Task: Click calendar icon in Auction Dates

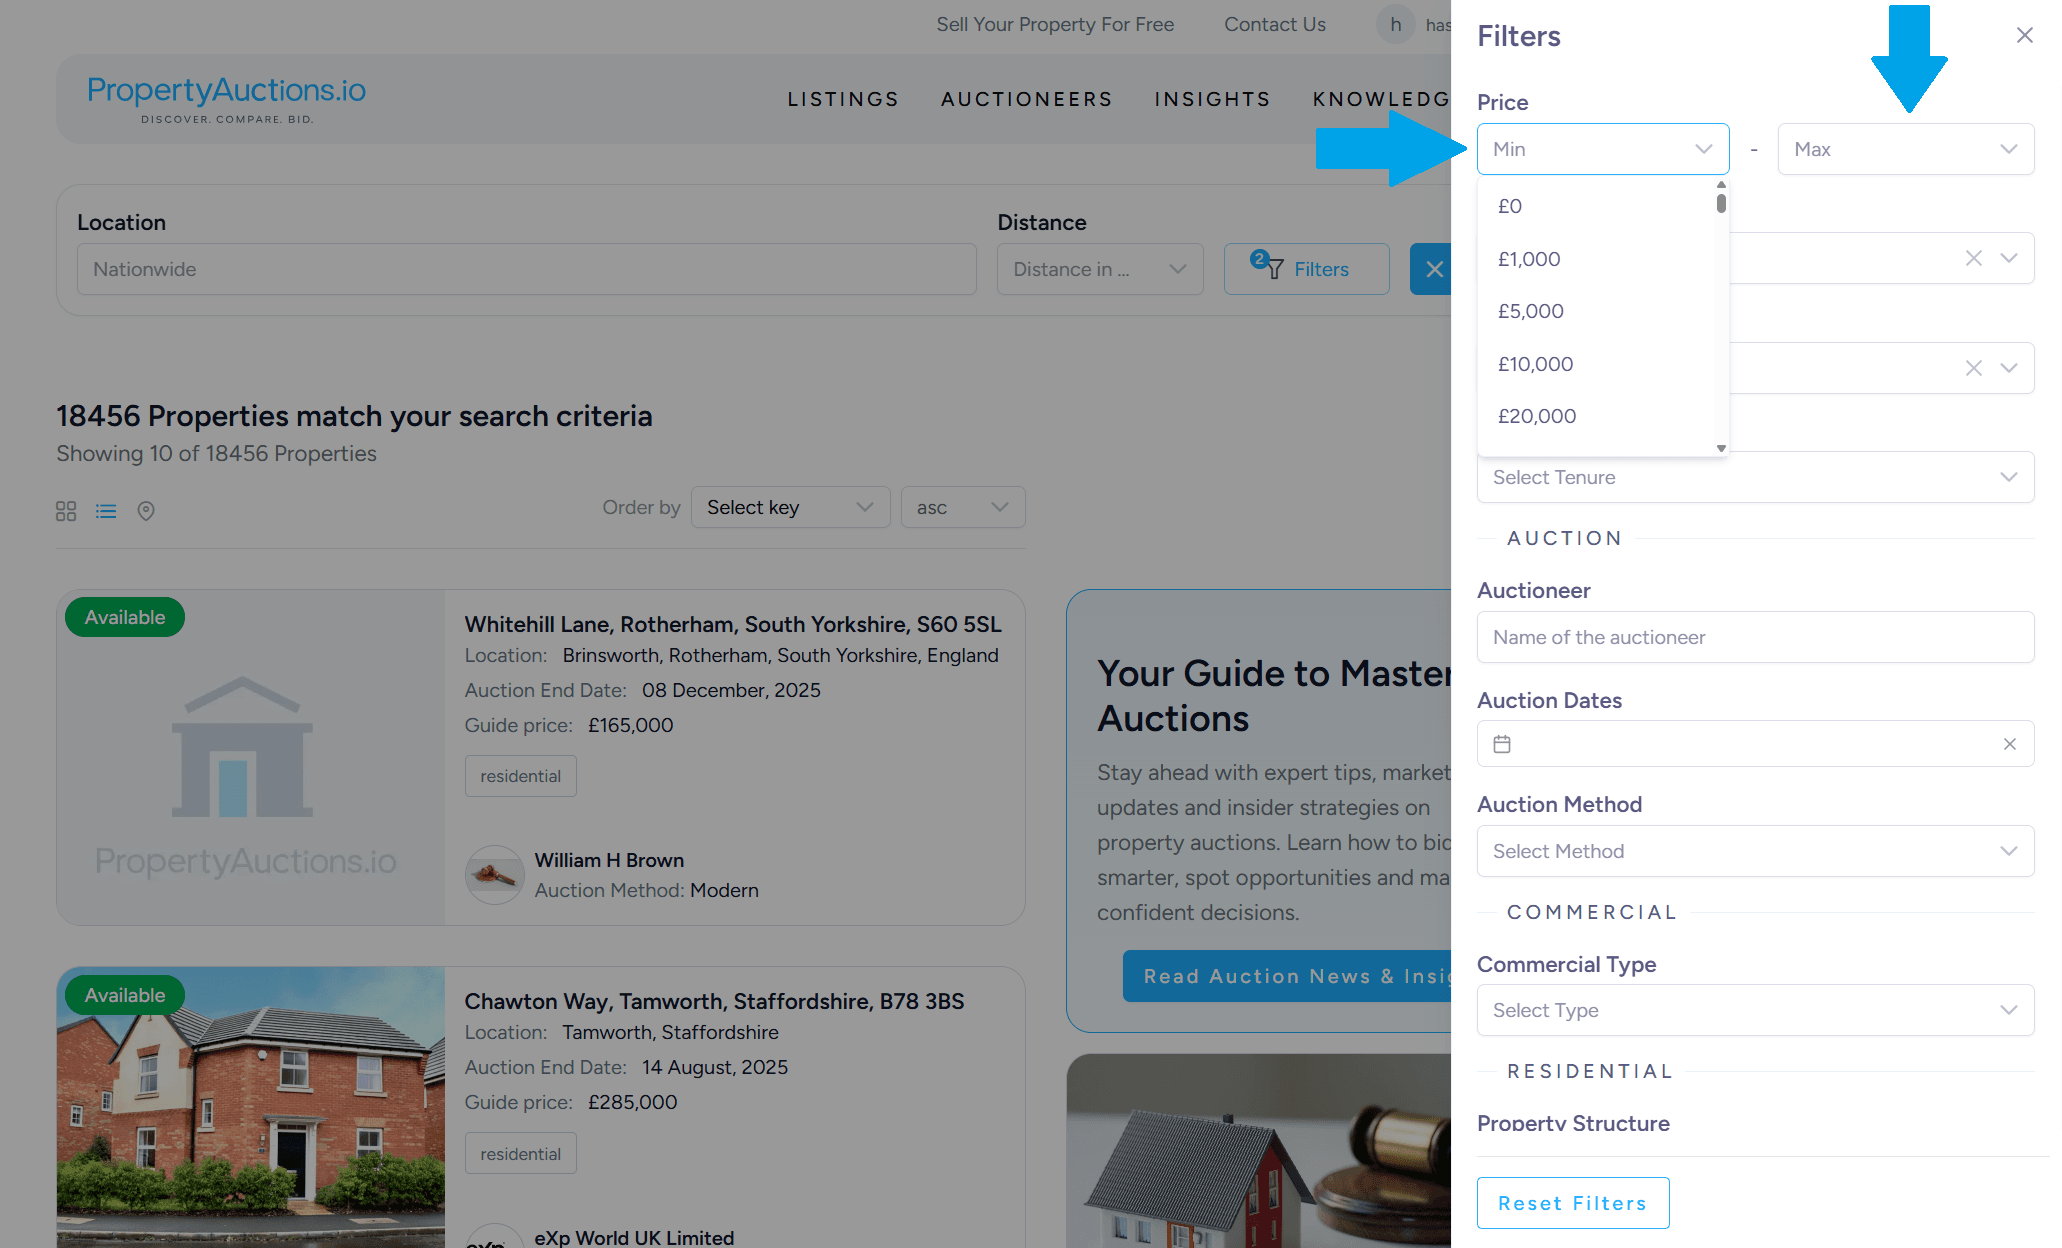Action: [x=1502, y=744]
